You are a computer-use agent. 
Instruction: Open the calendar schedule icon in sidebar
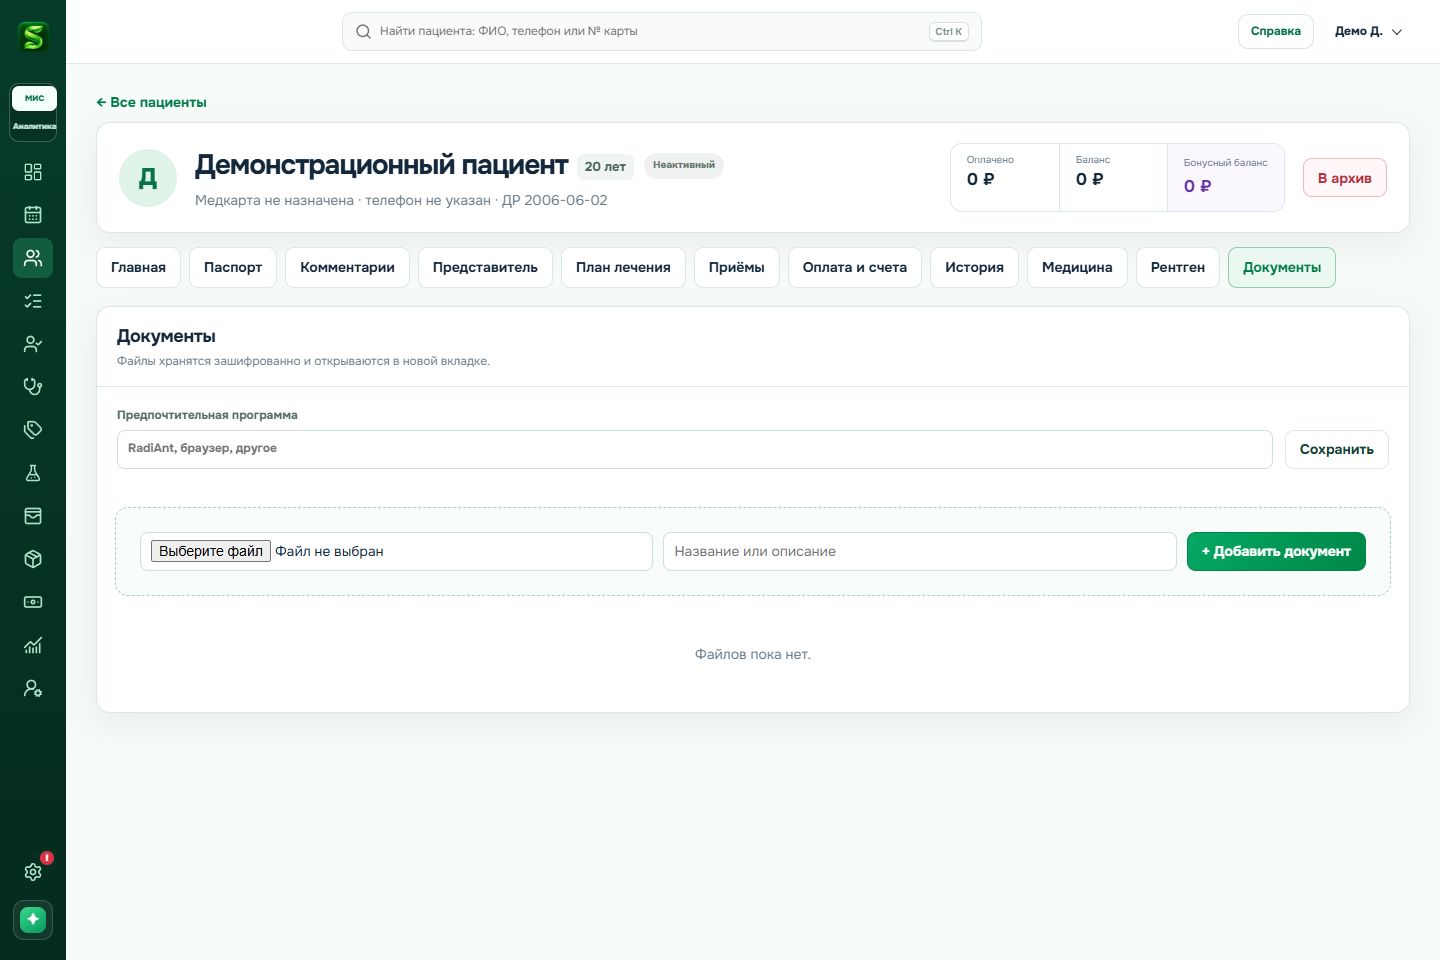pyautogui.click(x=33, y=215)
